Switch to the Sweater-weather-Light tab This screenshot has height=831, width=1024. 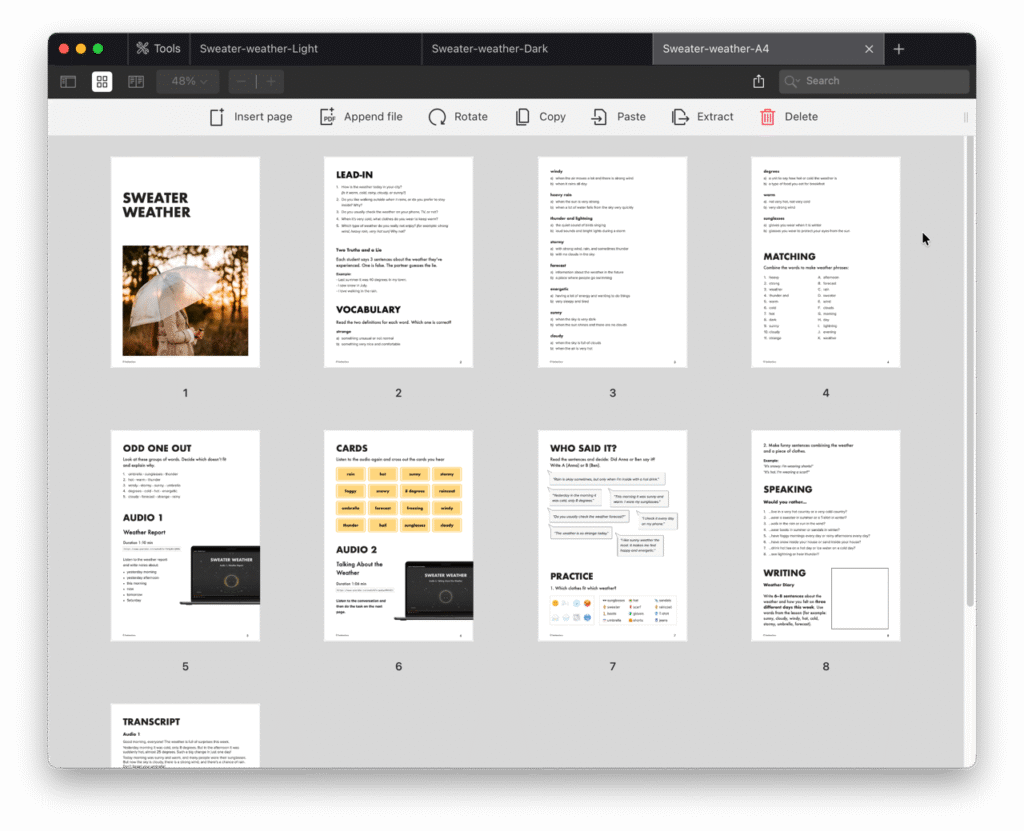[259, 48]
